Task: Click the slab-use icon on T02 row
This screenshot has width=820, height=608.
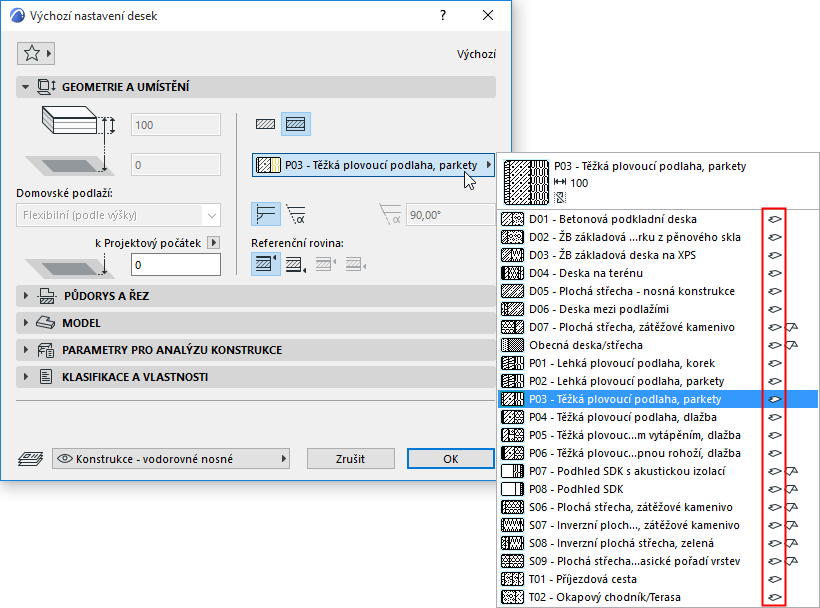Action: tap(775, 597)
